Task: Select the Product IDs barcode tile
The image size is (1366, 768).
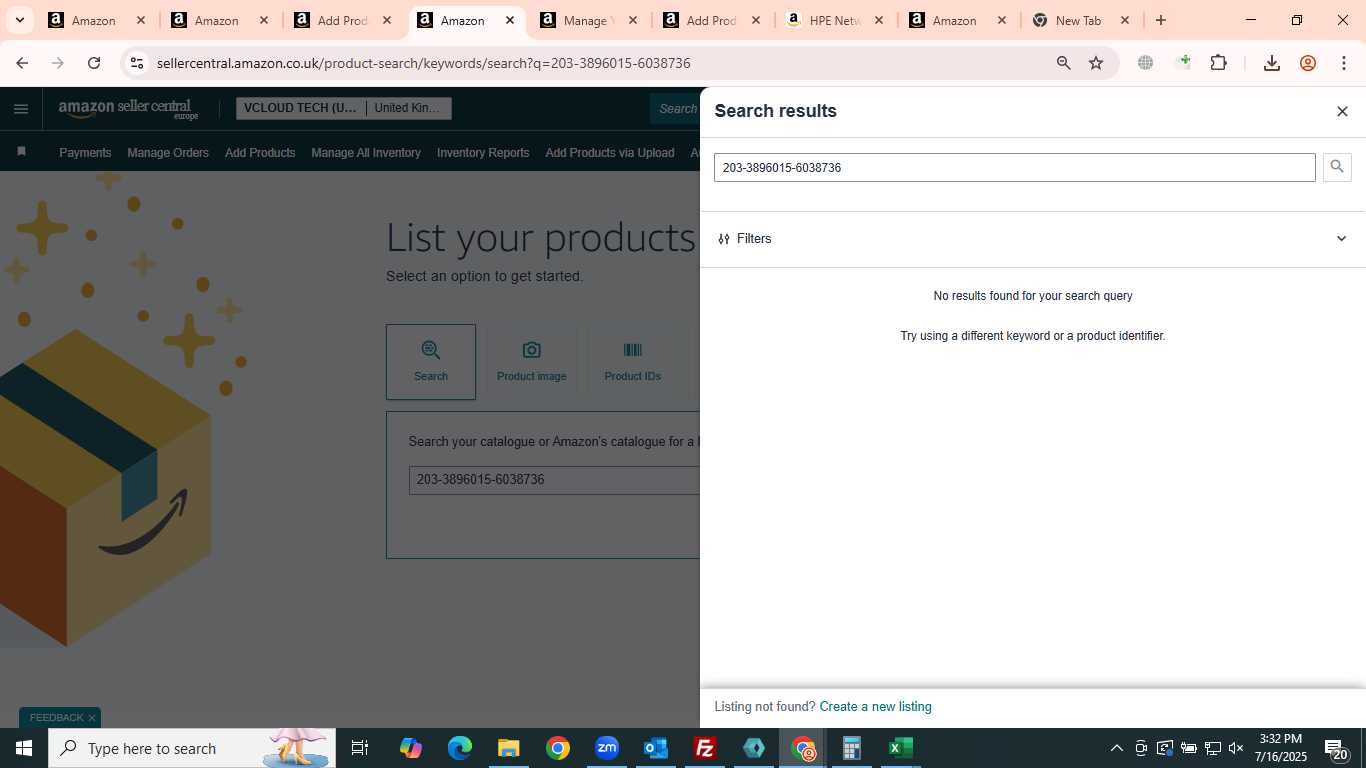Action: tap(633, 362)
